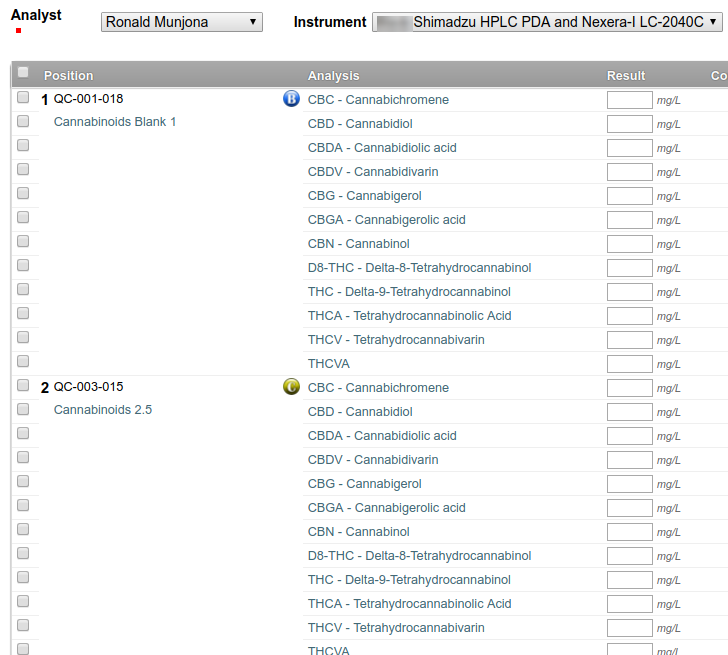Click the blue Blank icon for QC-001-018

click(291, 99)
